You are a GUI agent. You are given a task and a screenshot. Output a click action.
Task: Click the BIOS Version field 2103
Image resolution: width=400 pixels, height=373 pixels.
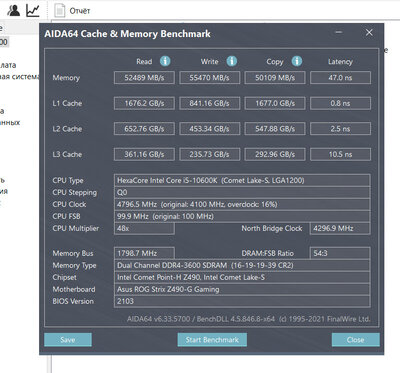point(242,301)
